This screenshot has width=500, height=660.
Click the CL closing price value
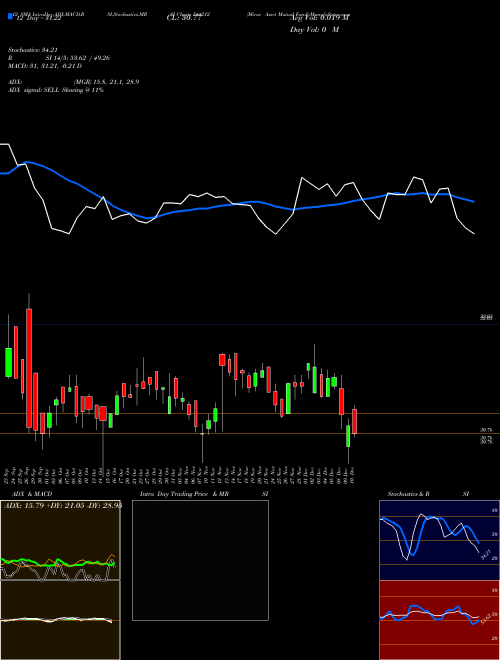pyautogui.click(x=184, y=18)
